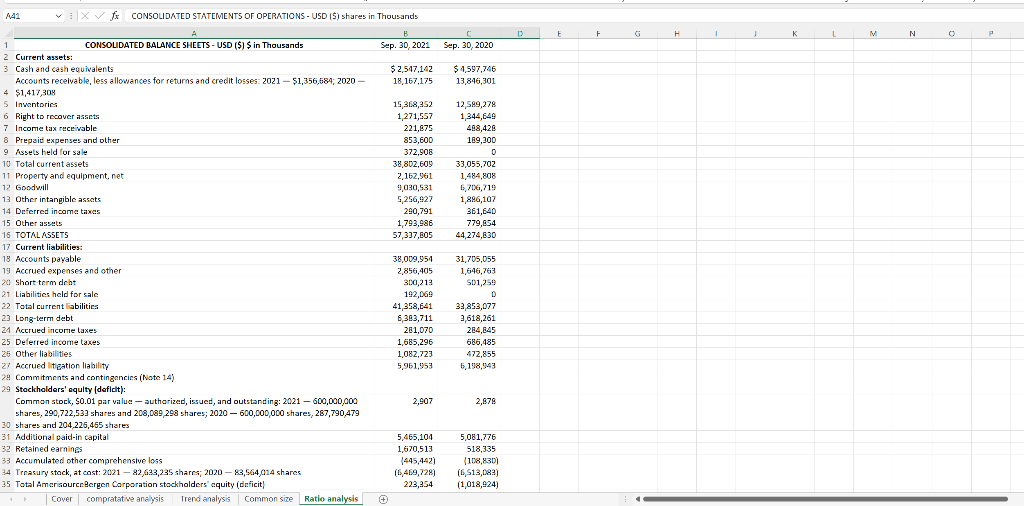The image size is (1024, 506).
Task: Click the 'CONSOLIDATED BALANCE SHEETS' title cell
Action: (193, 45)
